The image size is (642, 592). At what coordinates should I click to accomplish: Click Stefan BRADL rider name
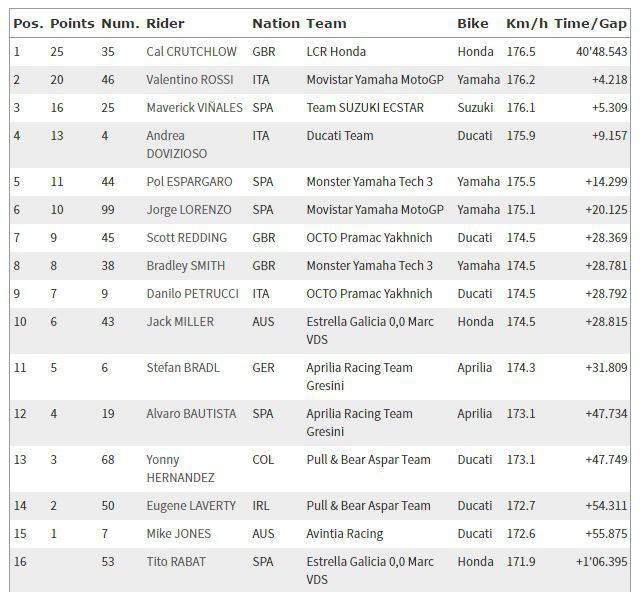click(183, 368)
